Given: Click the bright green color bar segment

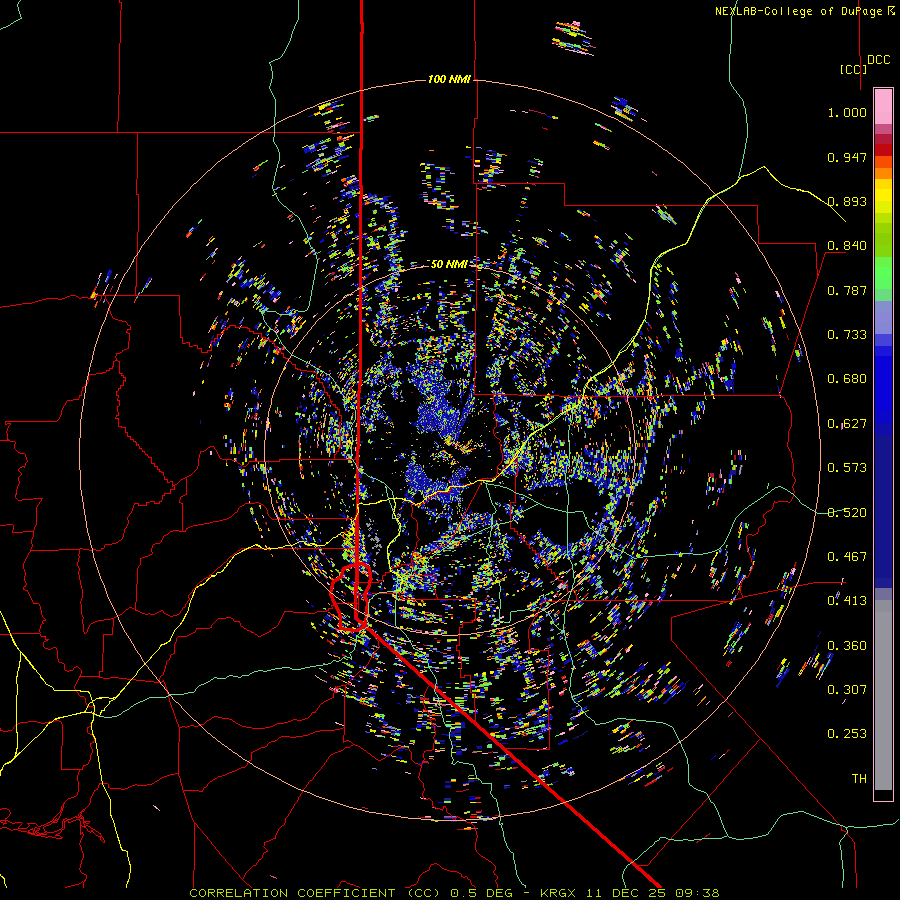Looking at the screenshot, I should point(883,273).
